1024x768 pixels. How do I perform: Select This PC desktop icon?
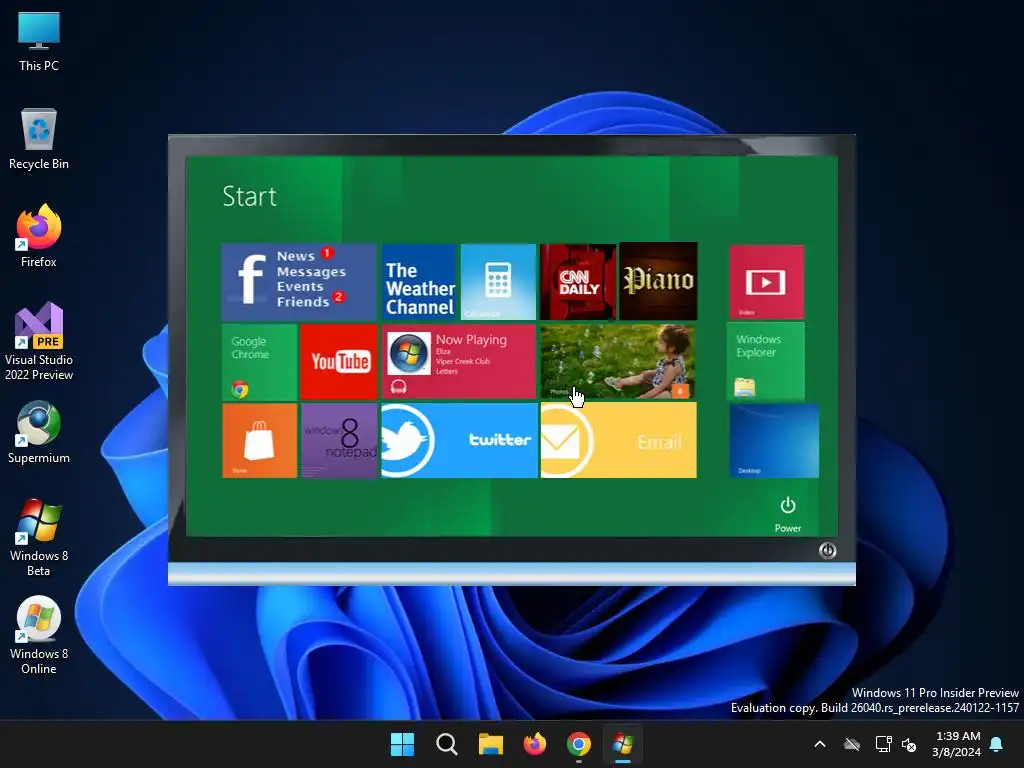click(x=39, y=41)
